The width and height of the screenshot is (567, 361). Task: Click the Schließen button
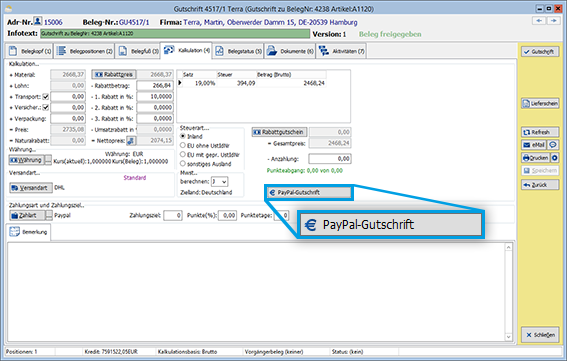point(540,335)
